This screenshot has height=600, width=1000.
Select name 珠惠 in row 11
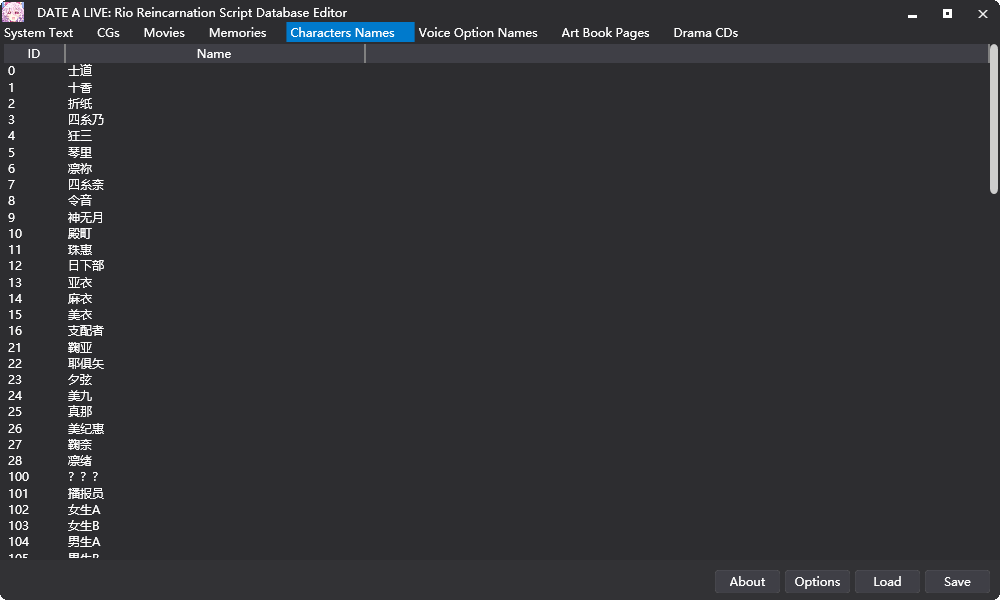tap(80, 249)
